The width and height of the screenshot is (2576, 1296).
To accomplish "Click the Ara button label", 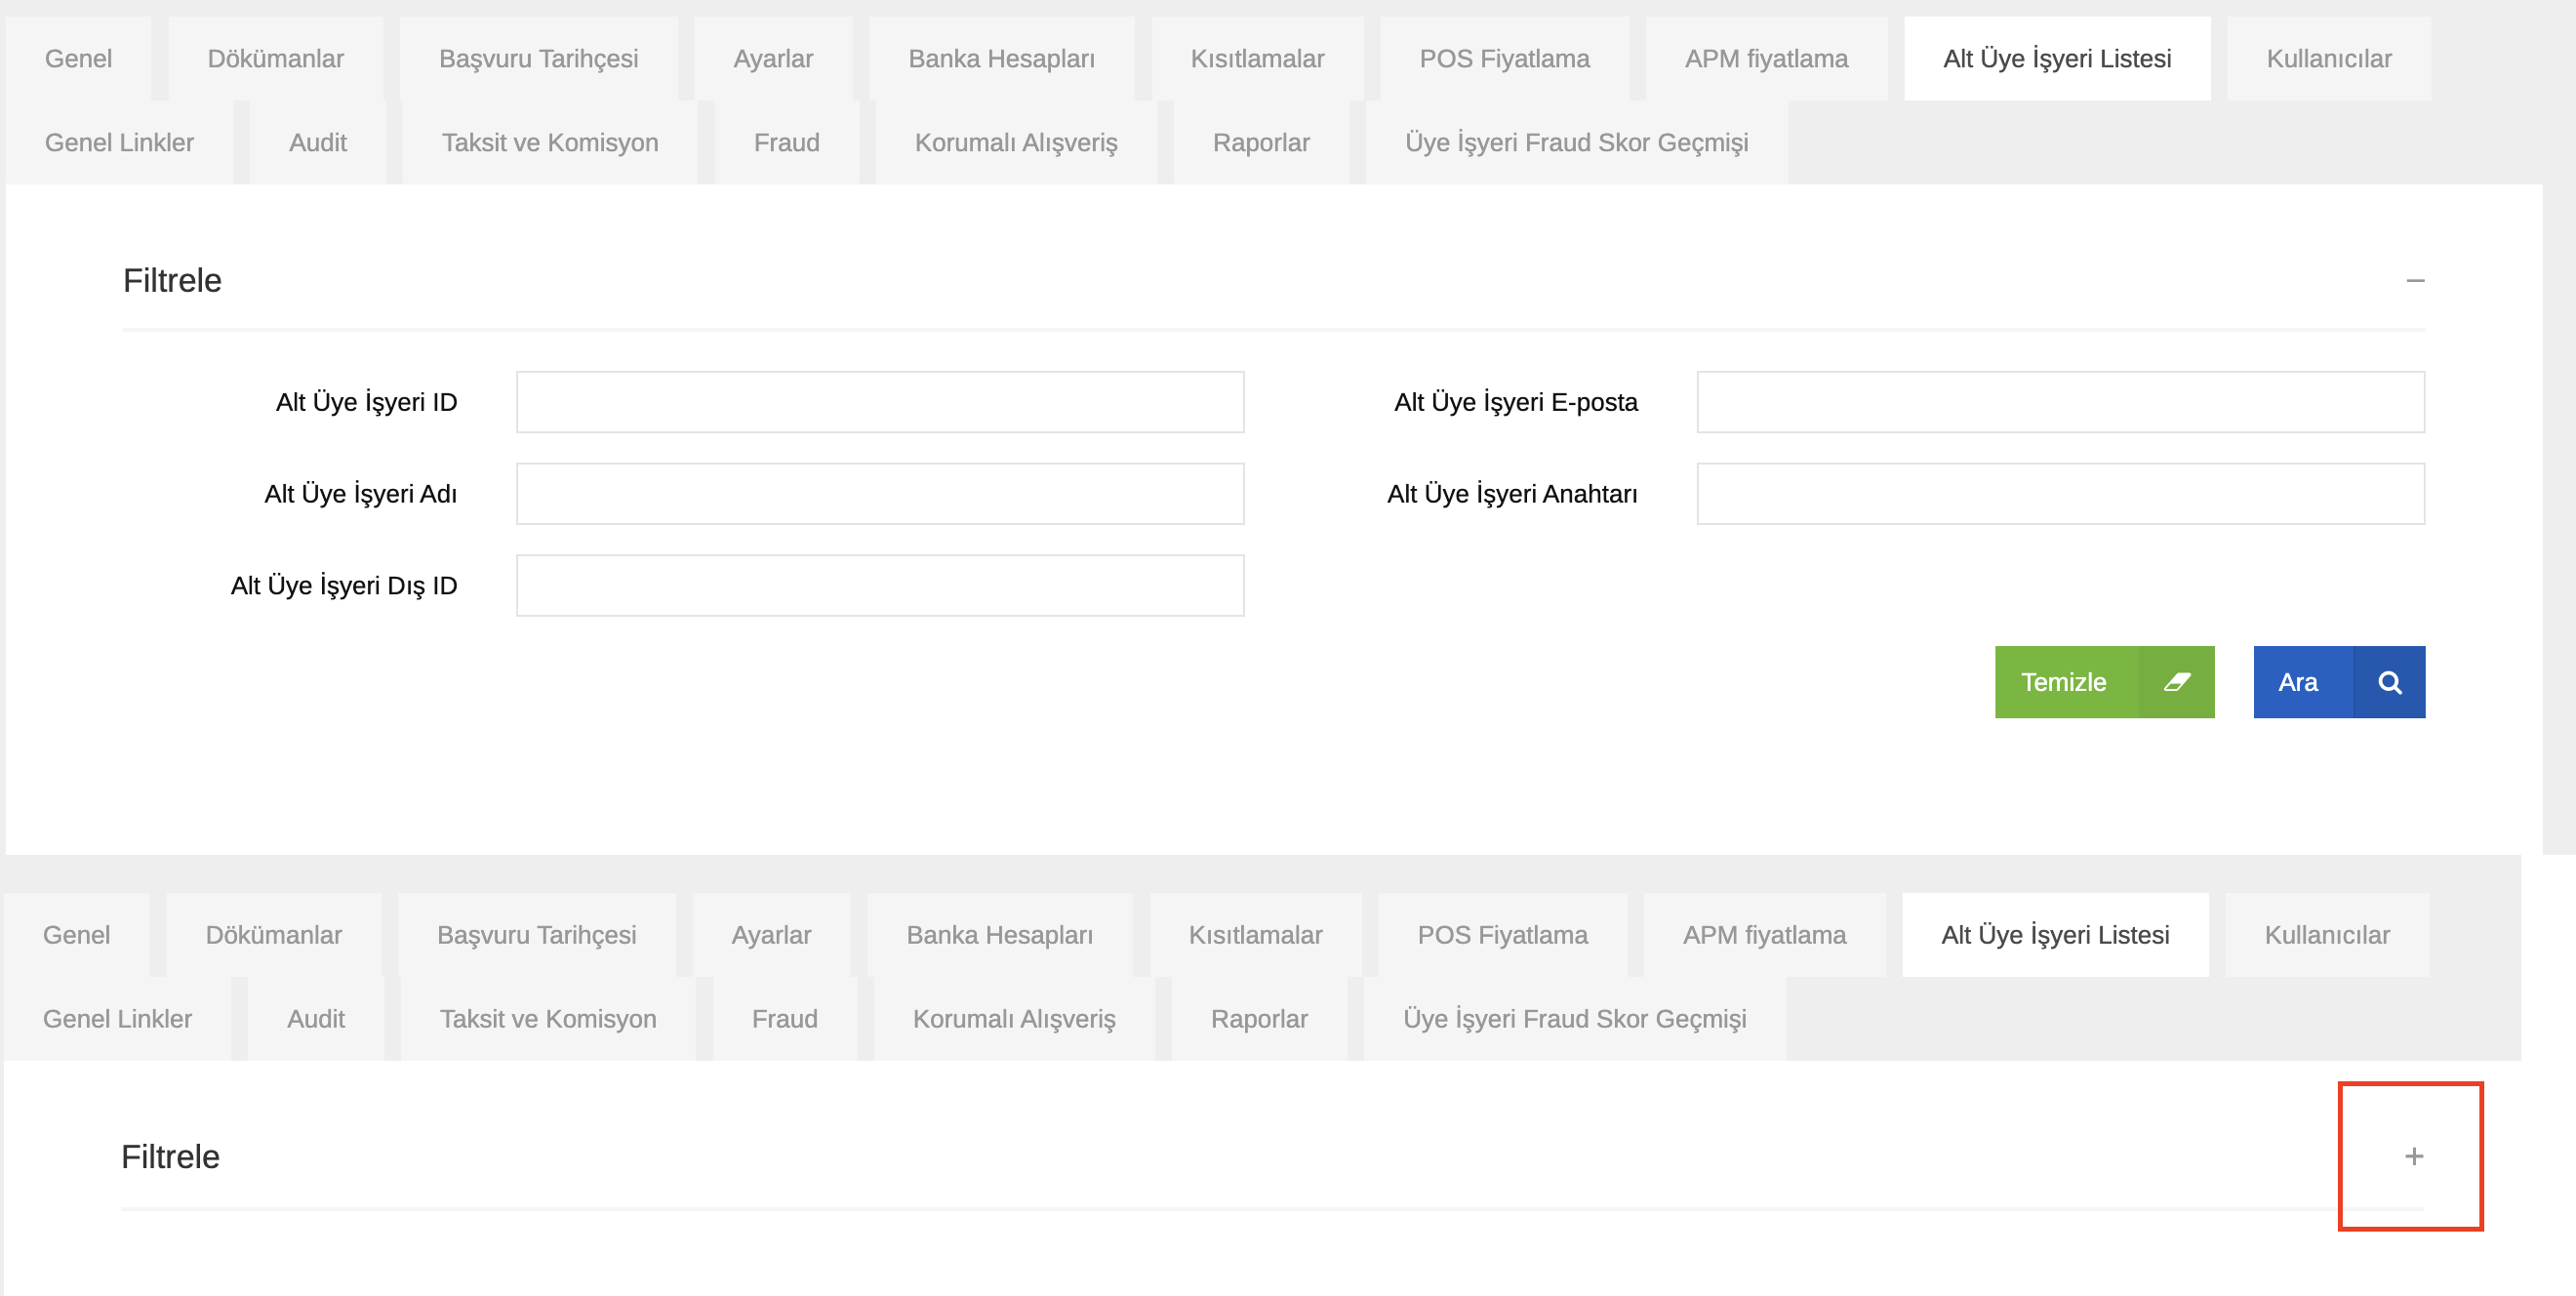I will (2297, 682).
